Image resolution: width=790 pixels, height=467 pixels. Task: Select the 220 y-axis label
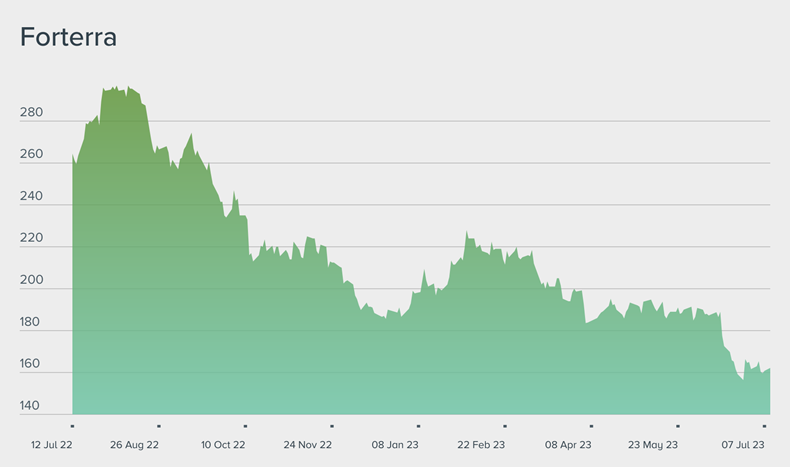(31, 239)
